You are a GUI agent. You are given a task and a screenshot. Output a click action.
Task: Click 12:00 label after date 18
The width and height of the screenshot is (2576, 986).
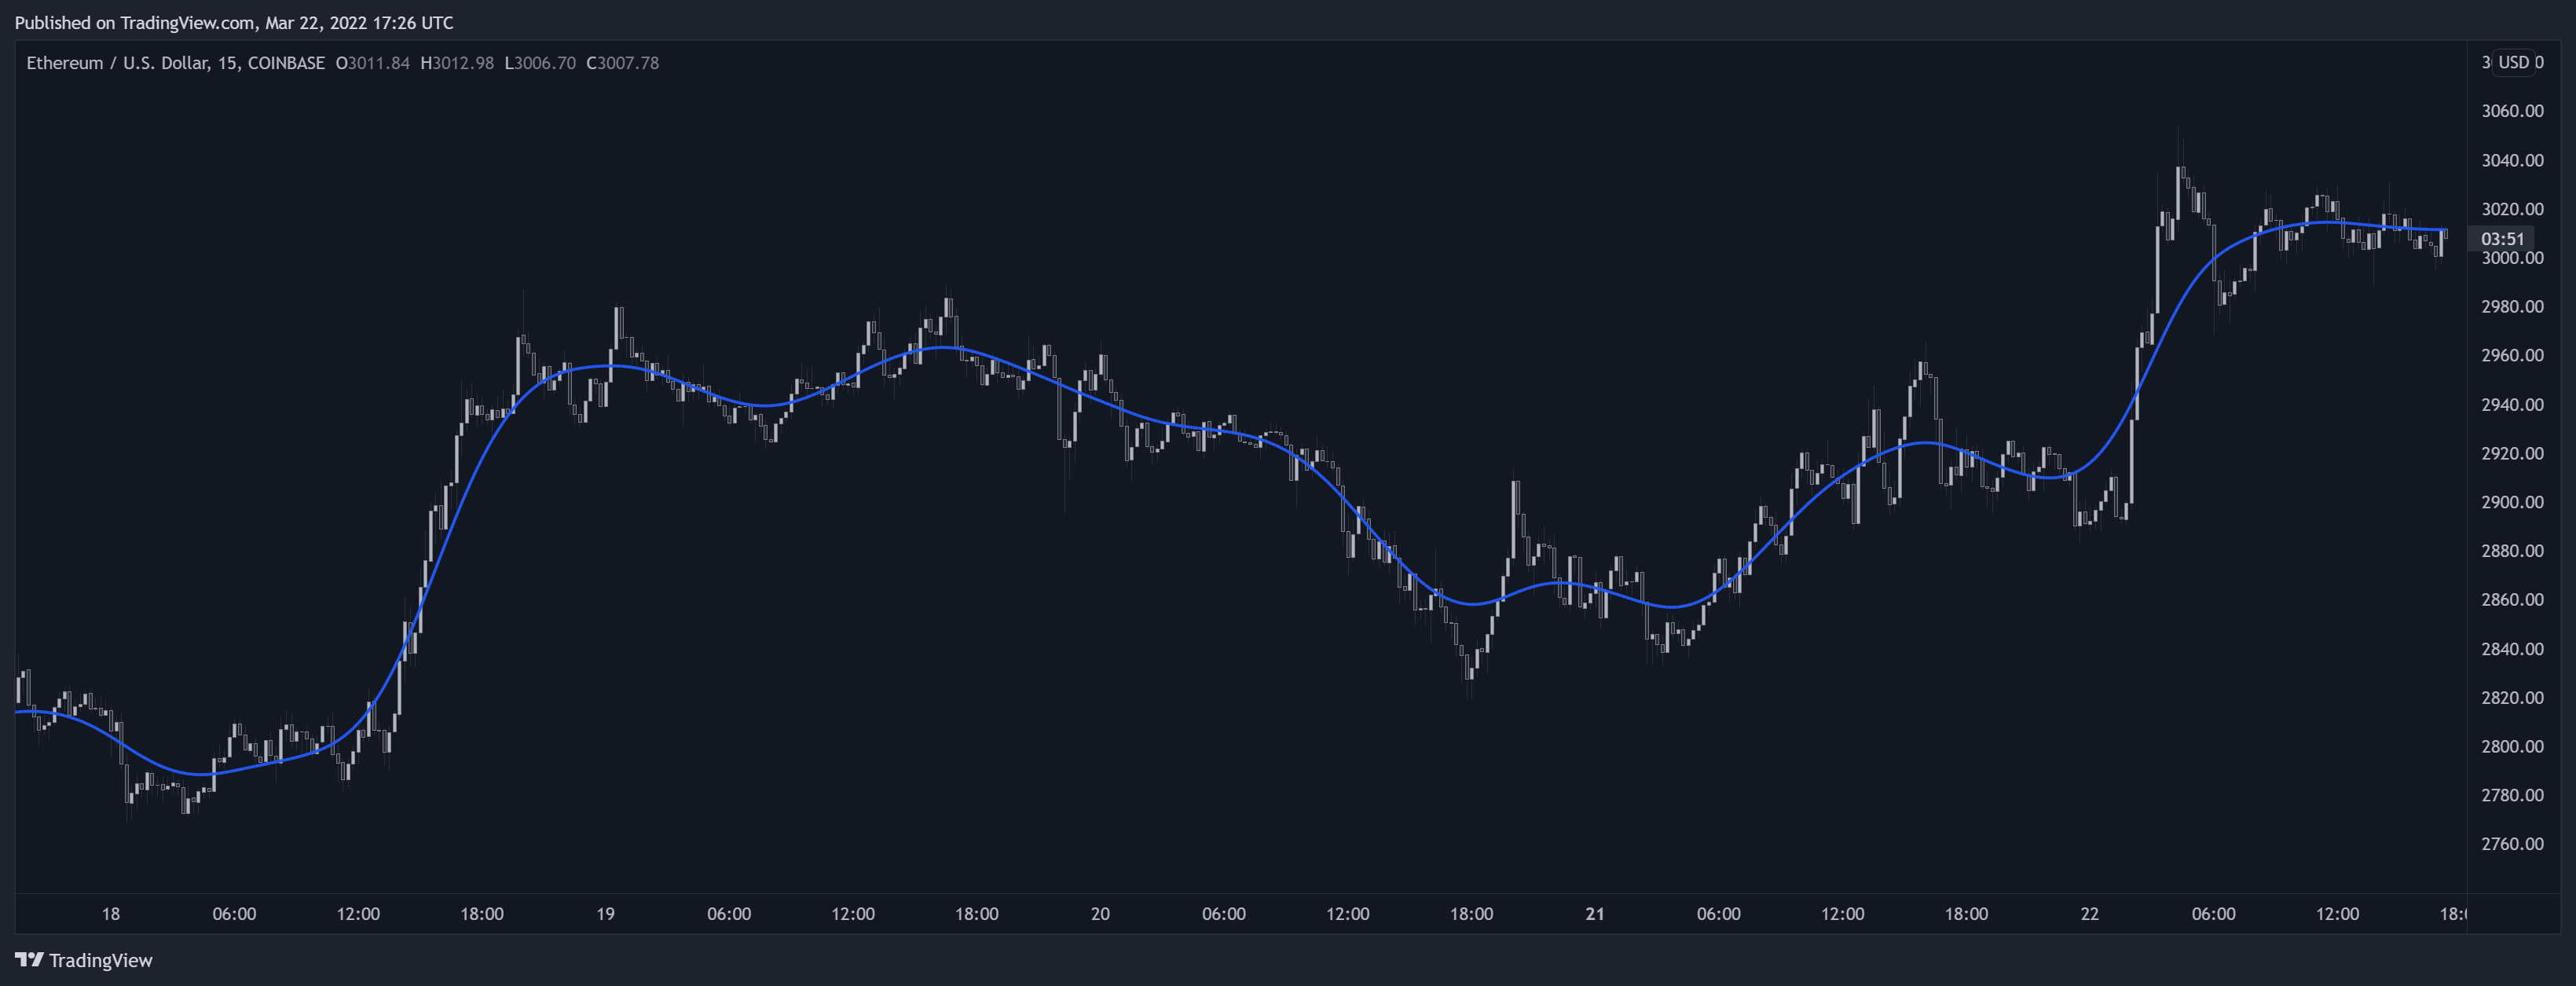pos(358,914)
